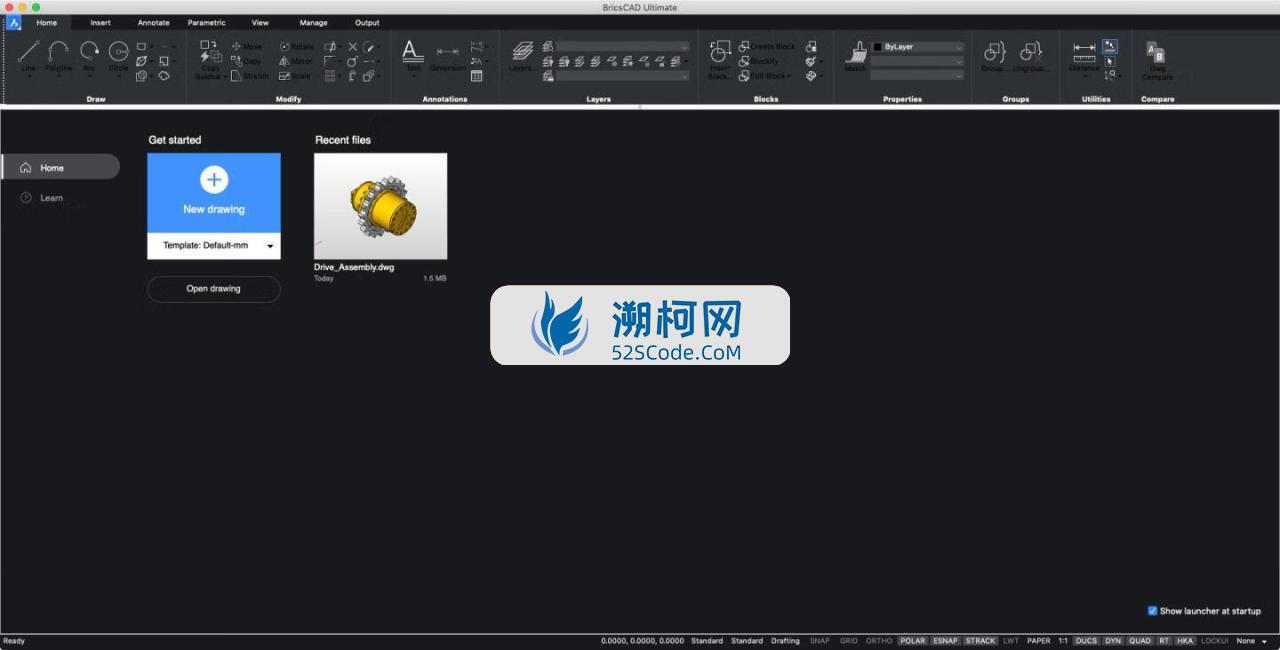The height and width of the screenshot is (650, 1280).
Task: Click the Insert Block tool
Action: pyautogui.click(x=719, y=60)
